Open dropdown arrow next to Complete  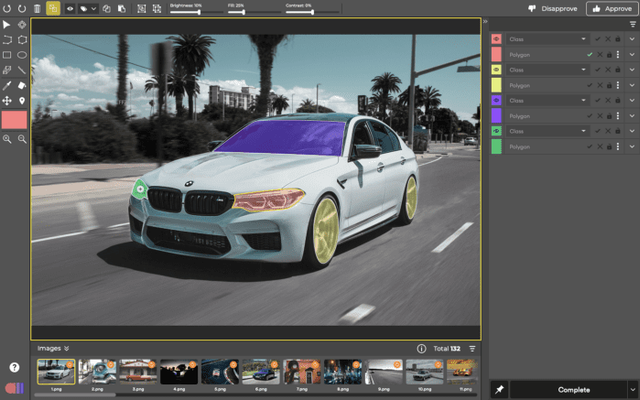pos(633,390)
